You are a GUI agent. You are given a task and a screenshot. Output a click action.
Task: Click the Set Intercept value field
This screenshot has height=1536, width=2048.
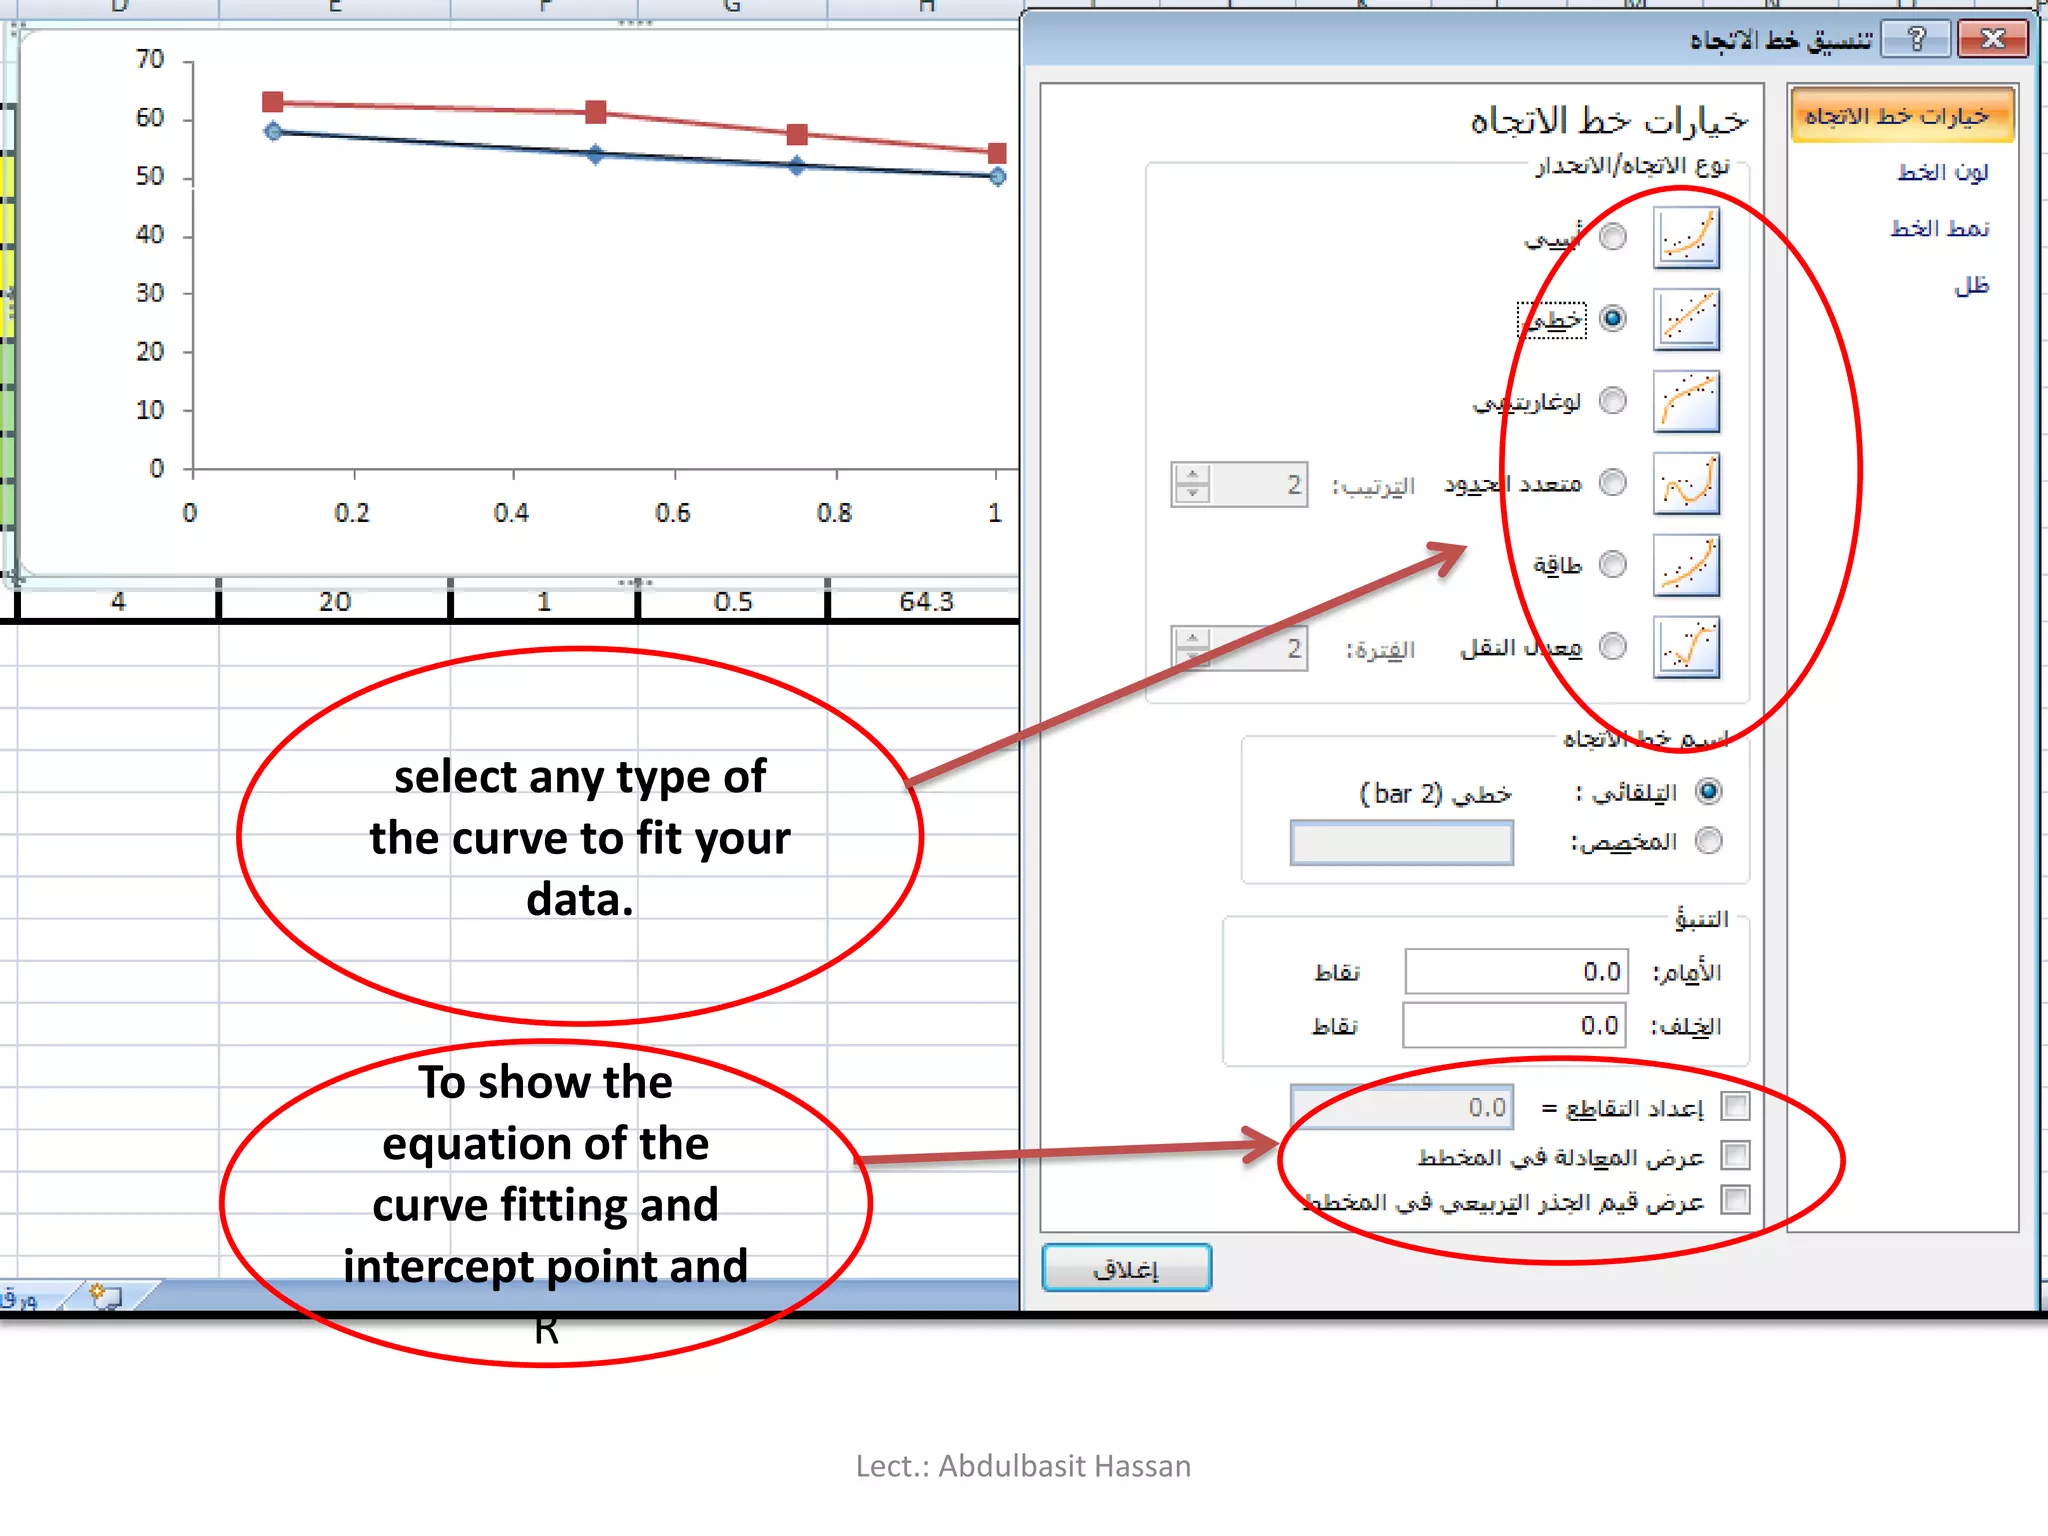pyautogui.click(x=1402, y=1107)
